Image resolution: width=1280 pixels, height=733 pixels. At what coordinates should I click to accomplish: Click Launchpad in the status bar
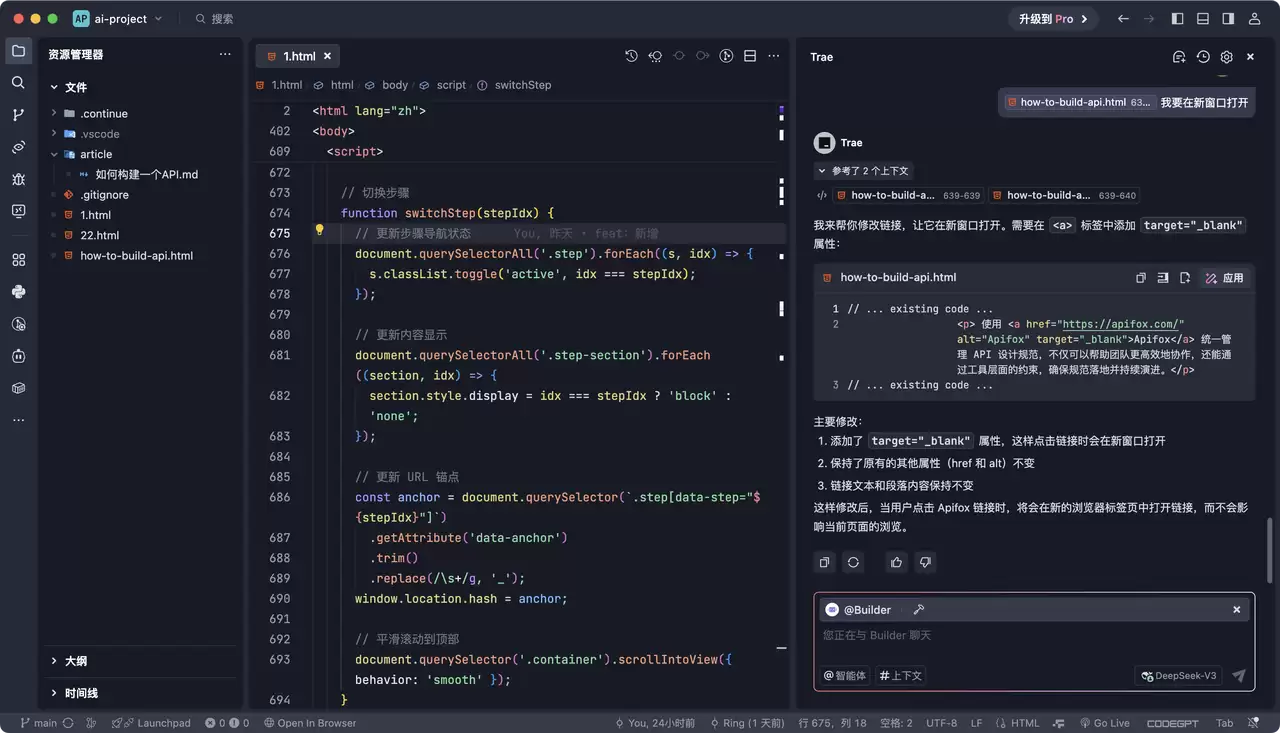(x=151, y=723)
